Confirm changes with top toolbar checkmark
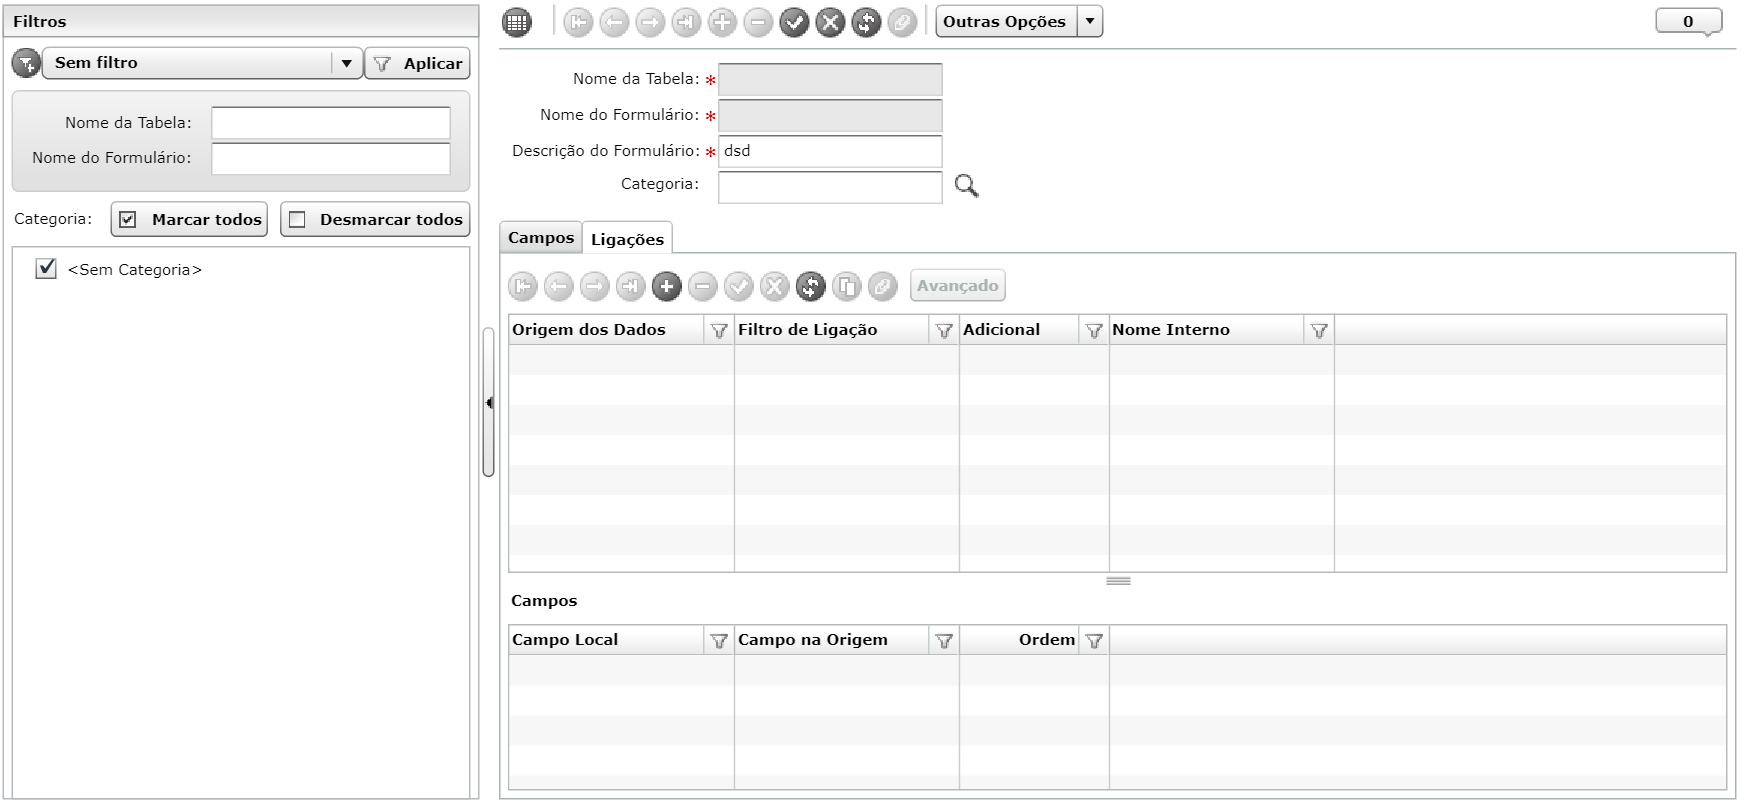Image resolution: width=1741 pixels, height=806 pixels. point(794,22)
